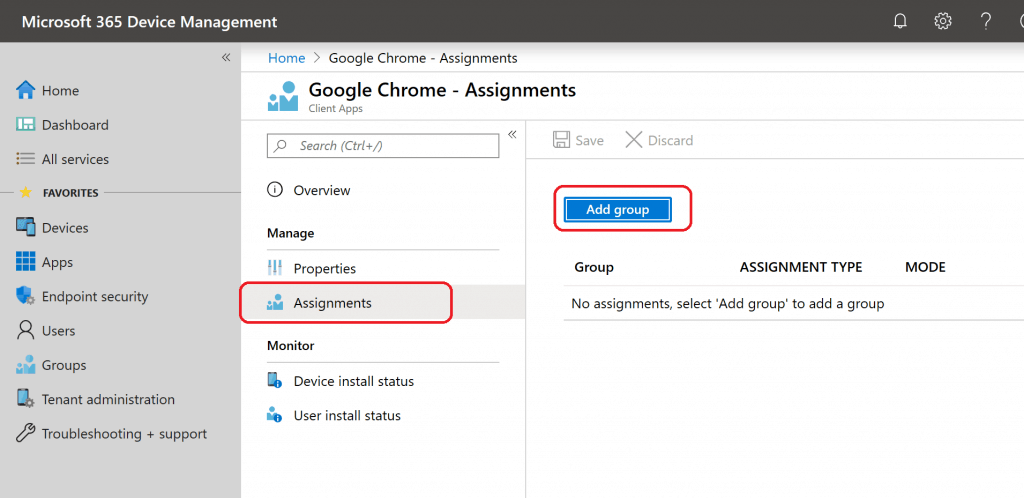Click the Home house icon in sidebar
Viewport: 1024px width, 498px height.
click(x=25, y=90)
